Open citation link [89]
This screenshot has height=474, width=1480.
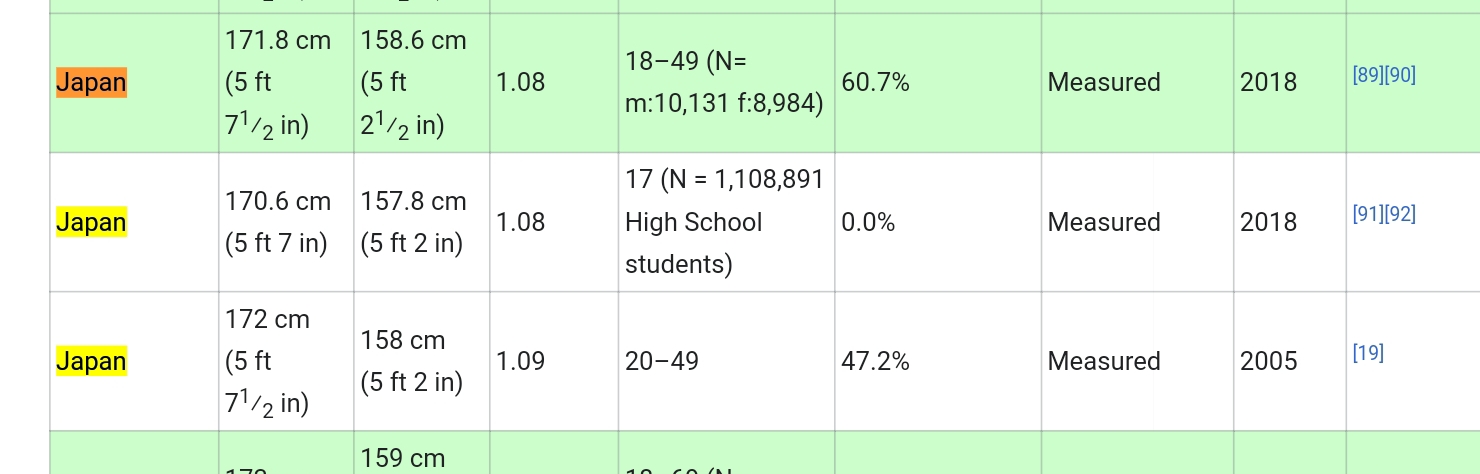click(1367, 75)
